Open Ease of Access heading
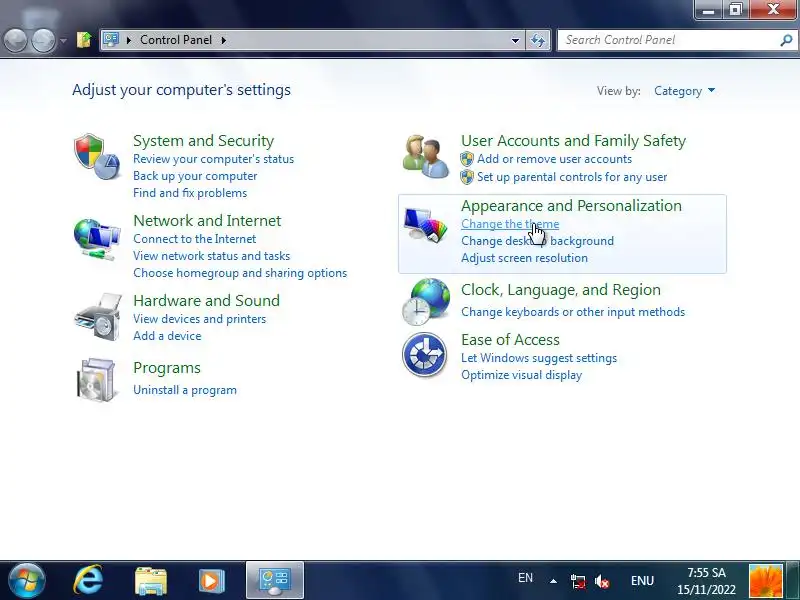This screenshot has width=800, height=600. click(510, 340)
